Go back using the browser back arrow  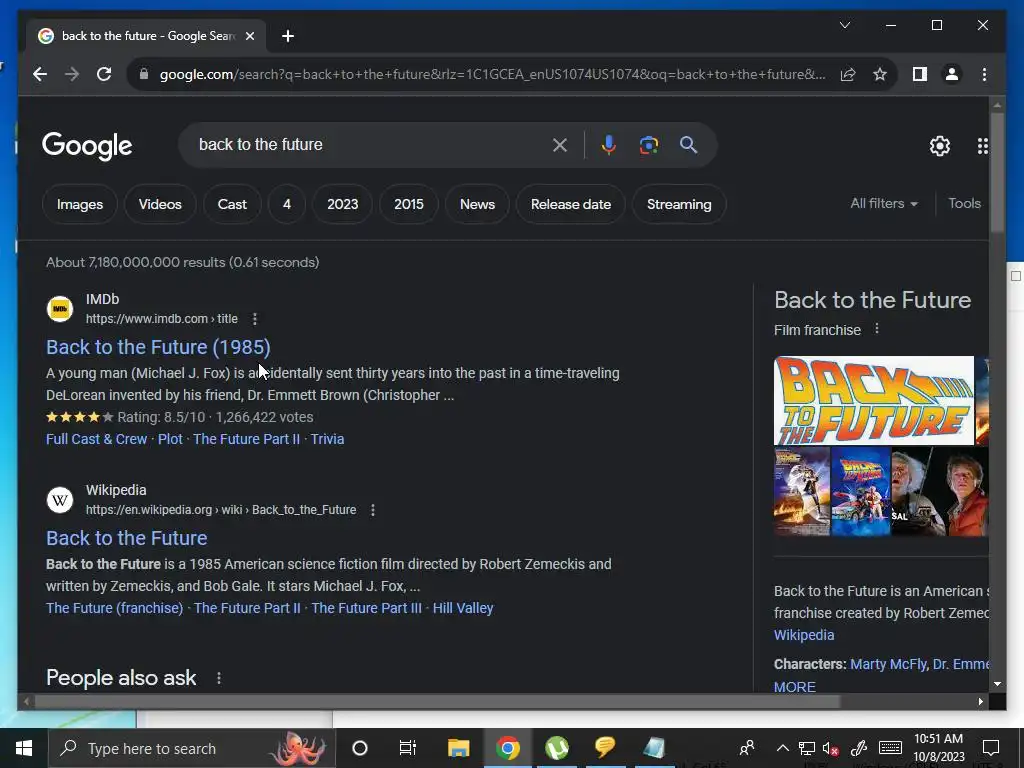40,74
